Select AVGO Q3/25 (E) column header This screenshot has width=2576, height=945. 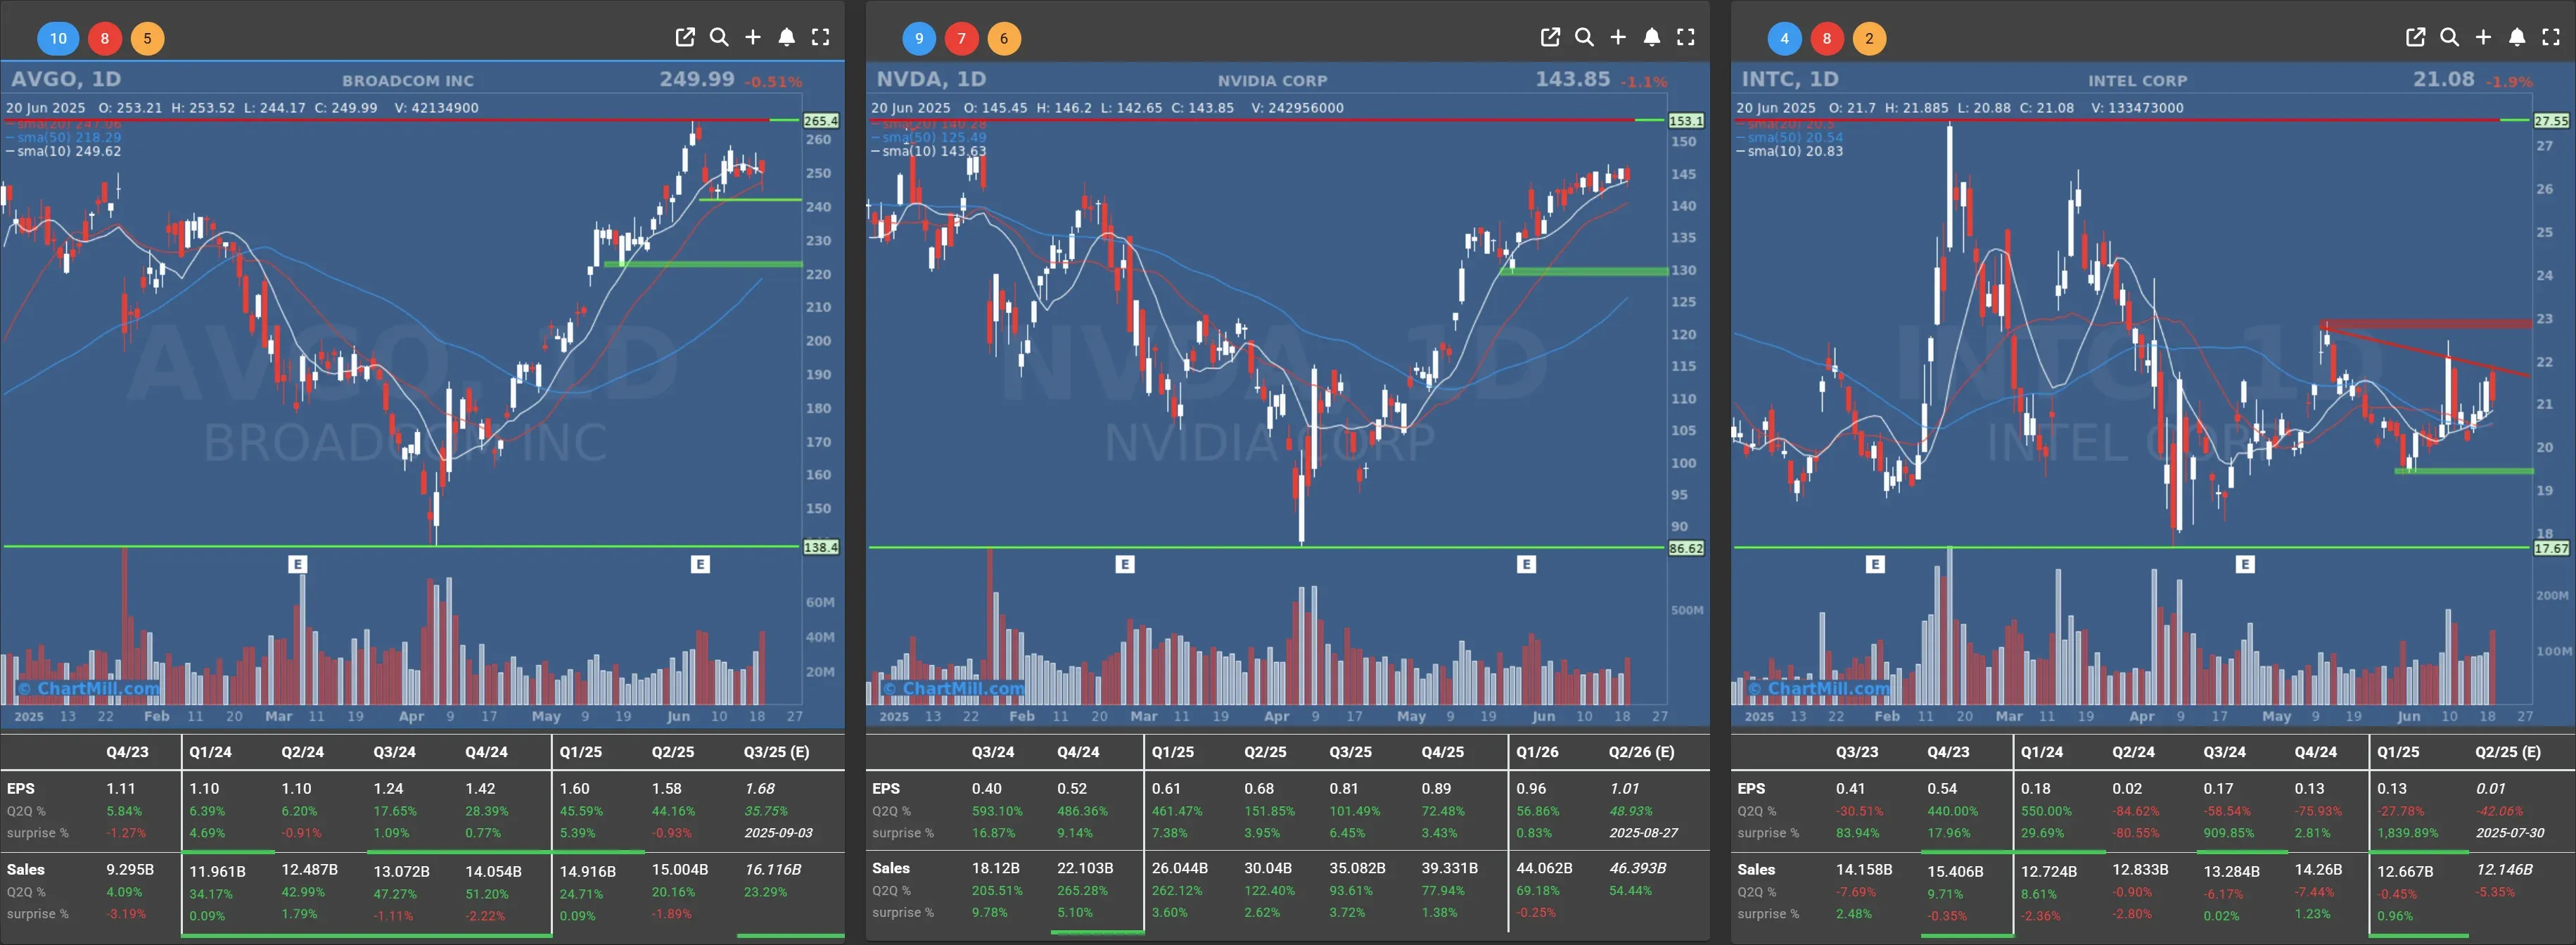[x=777, y=752]
